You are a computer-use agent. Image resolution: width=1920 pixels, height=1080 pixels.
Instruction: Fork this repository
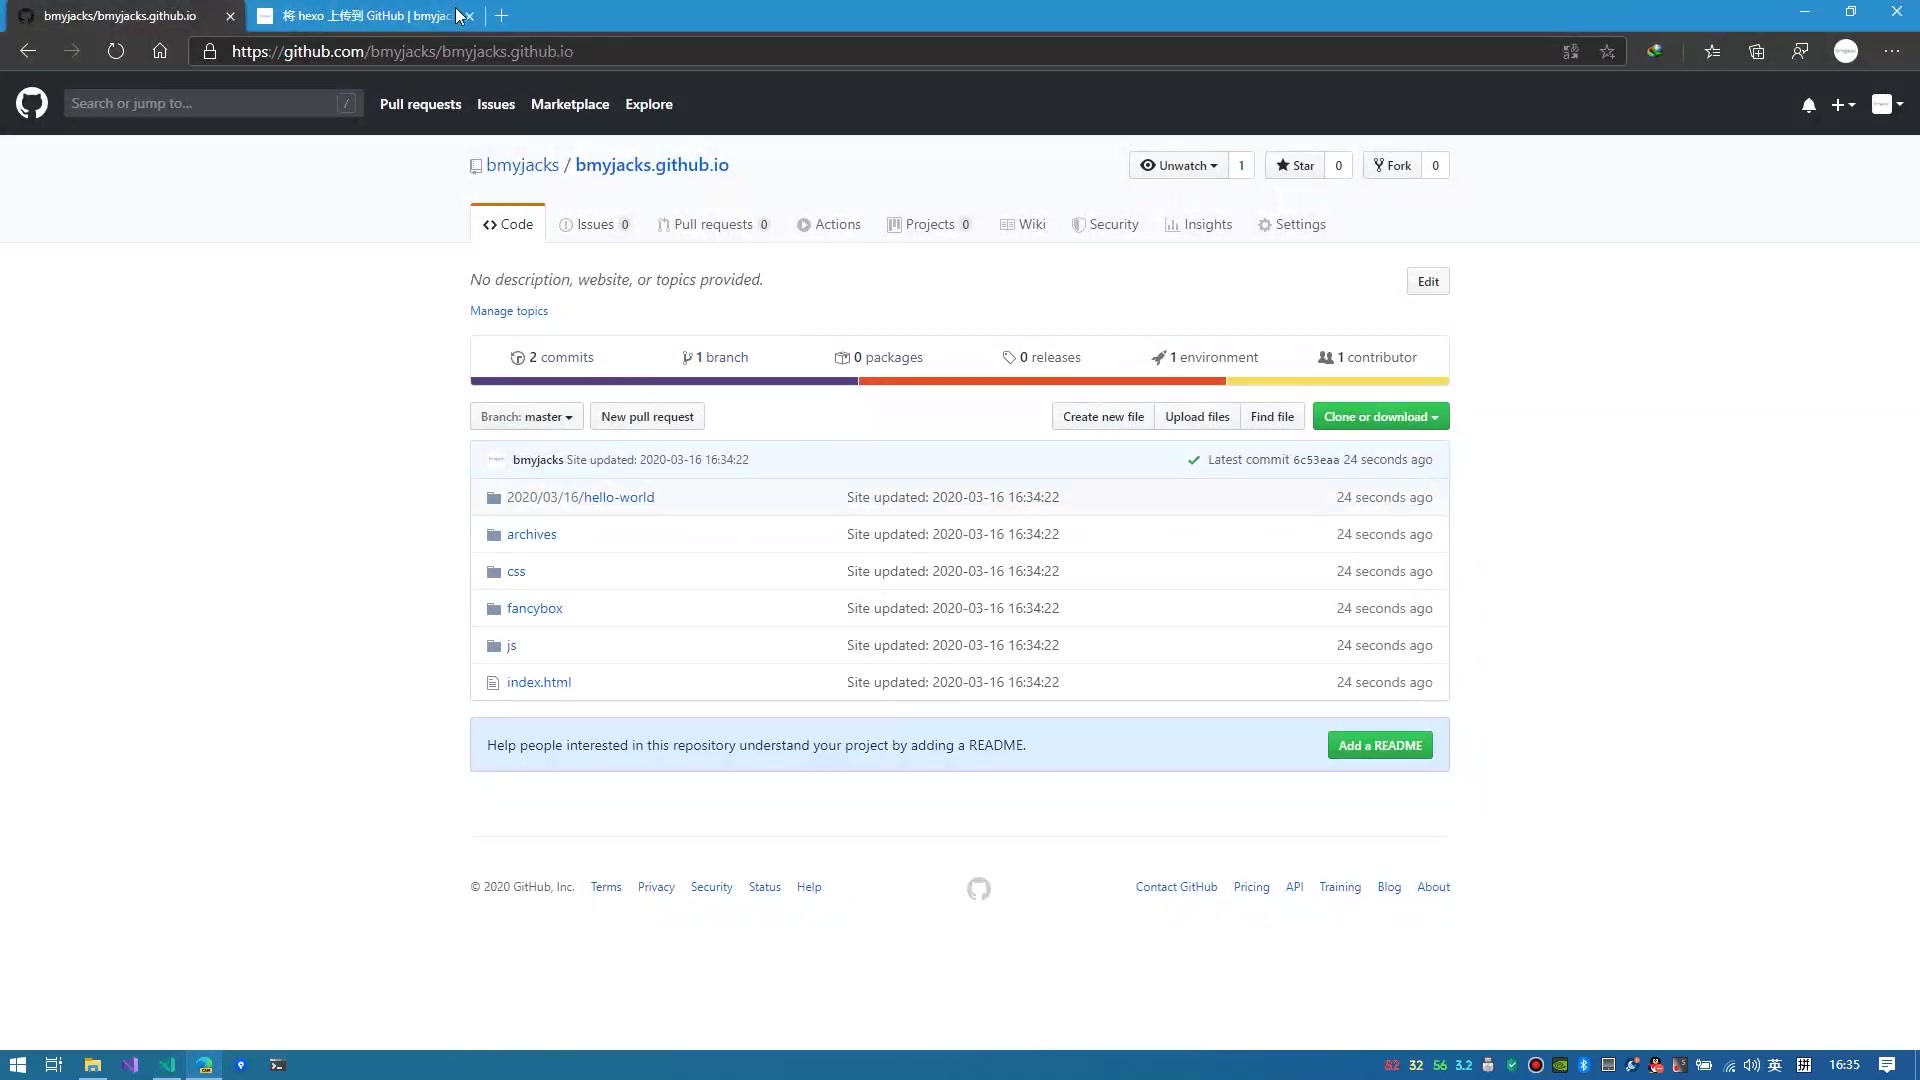pyautogui.click(x=1392, y=165)
